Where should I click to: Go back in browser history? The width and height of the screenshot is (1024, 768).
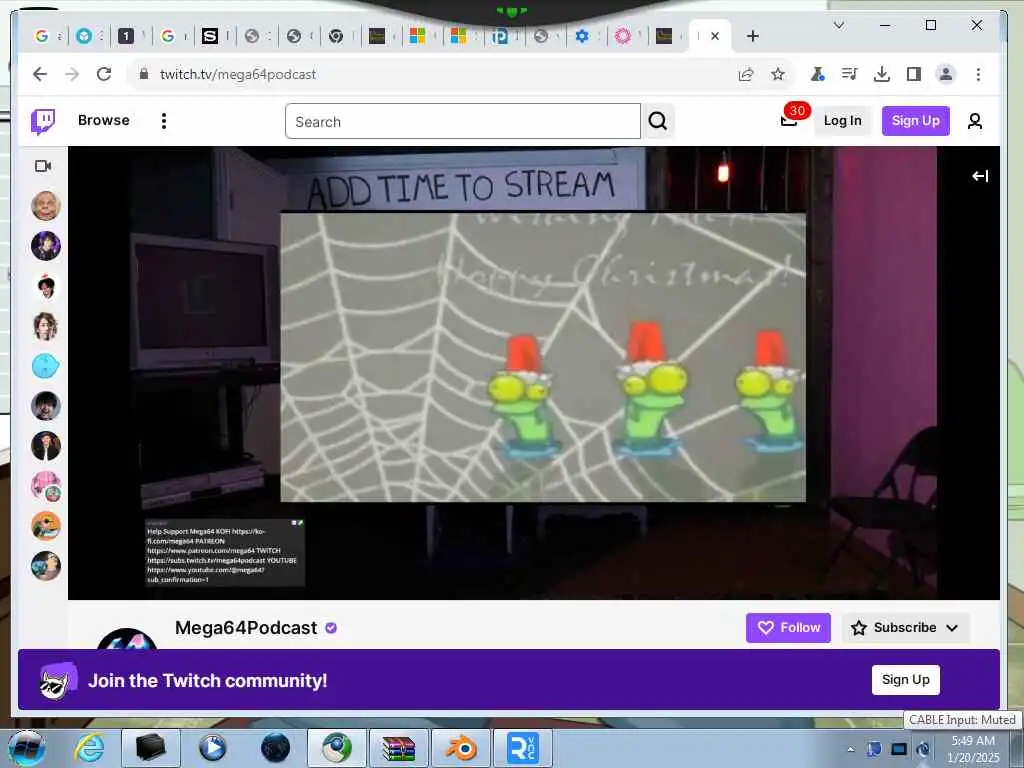tap(40, 74)
